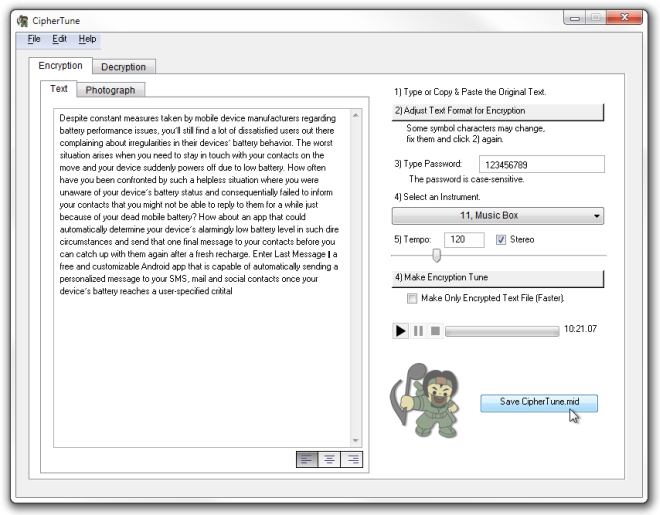Center align the text
The image size is (660, 515).
pyautogui.click(x=329, y=460)
